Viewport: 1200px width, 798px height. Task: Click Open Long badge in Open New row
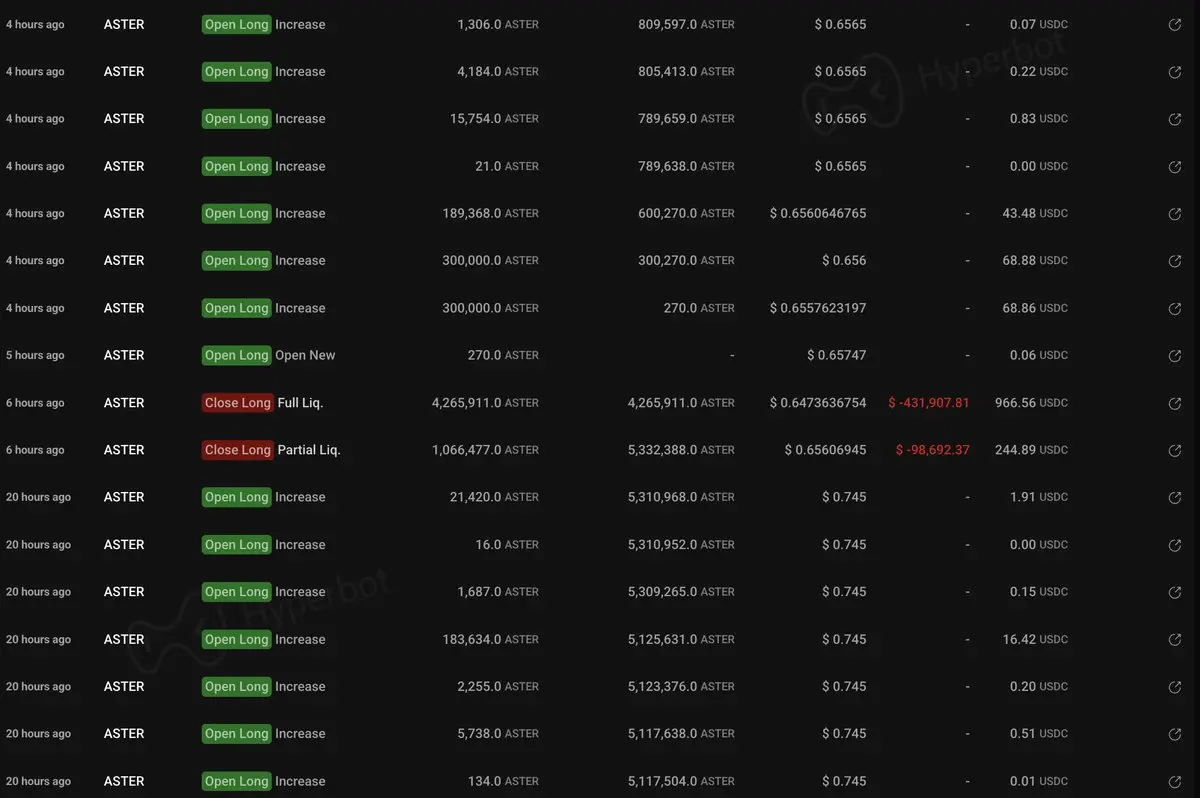click(x=236, y=355)
